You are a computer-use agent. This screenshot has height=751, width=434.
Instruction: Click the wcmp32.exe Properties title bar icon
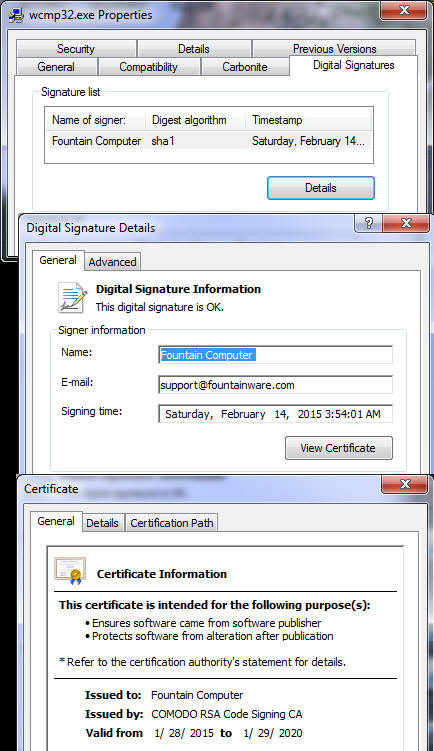point(17,15)
